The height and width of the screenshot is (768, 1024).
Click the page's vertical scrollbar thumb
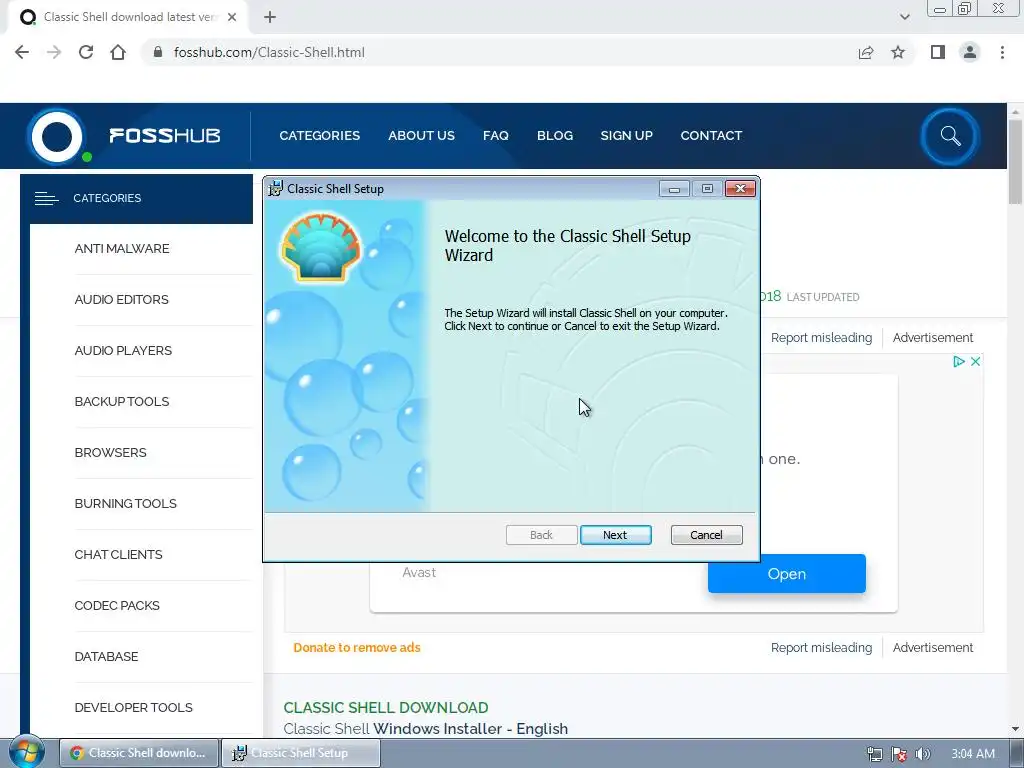coord(1015,161)
